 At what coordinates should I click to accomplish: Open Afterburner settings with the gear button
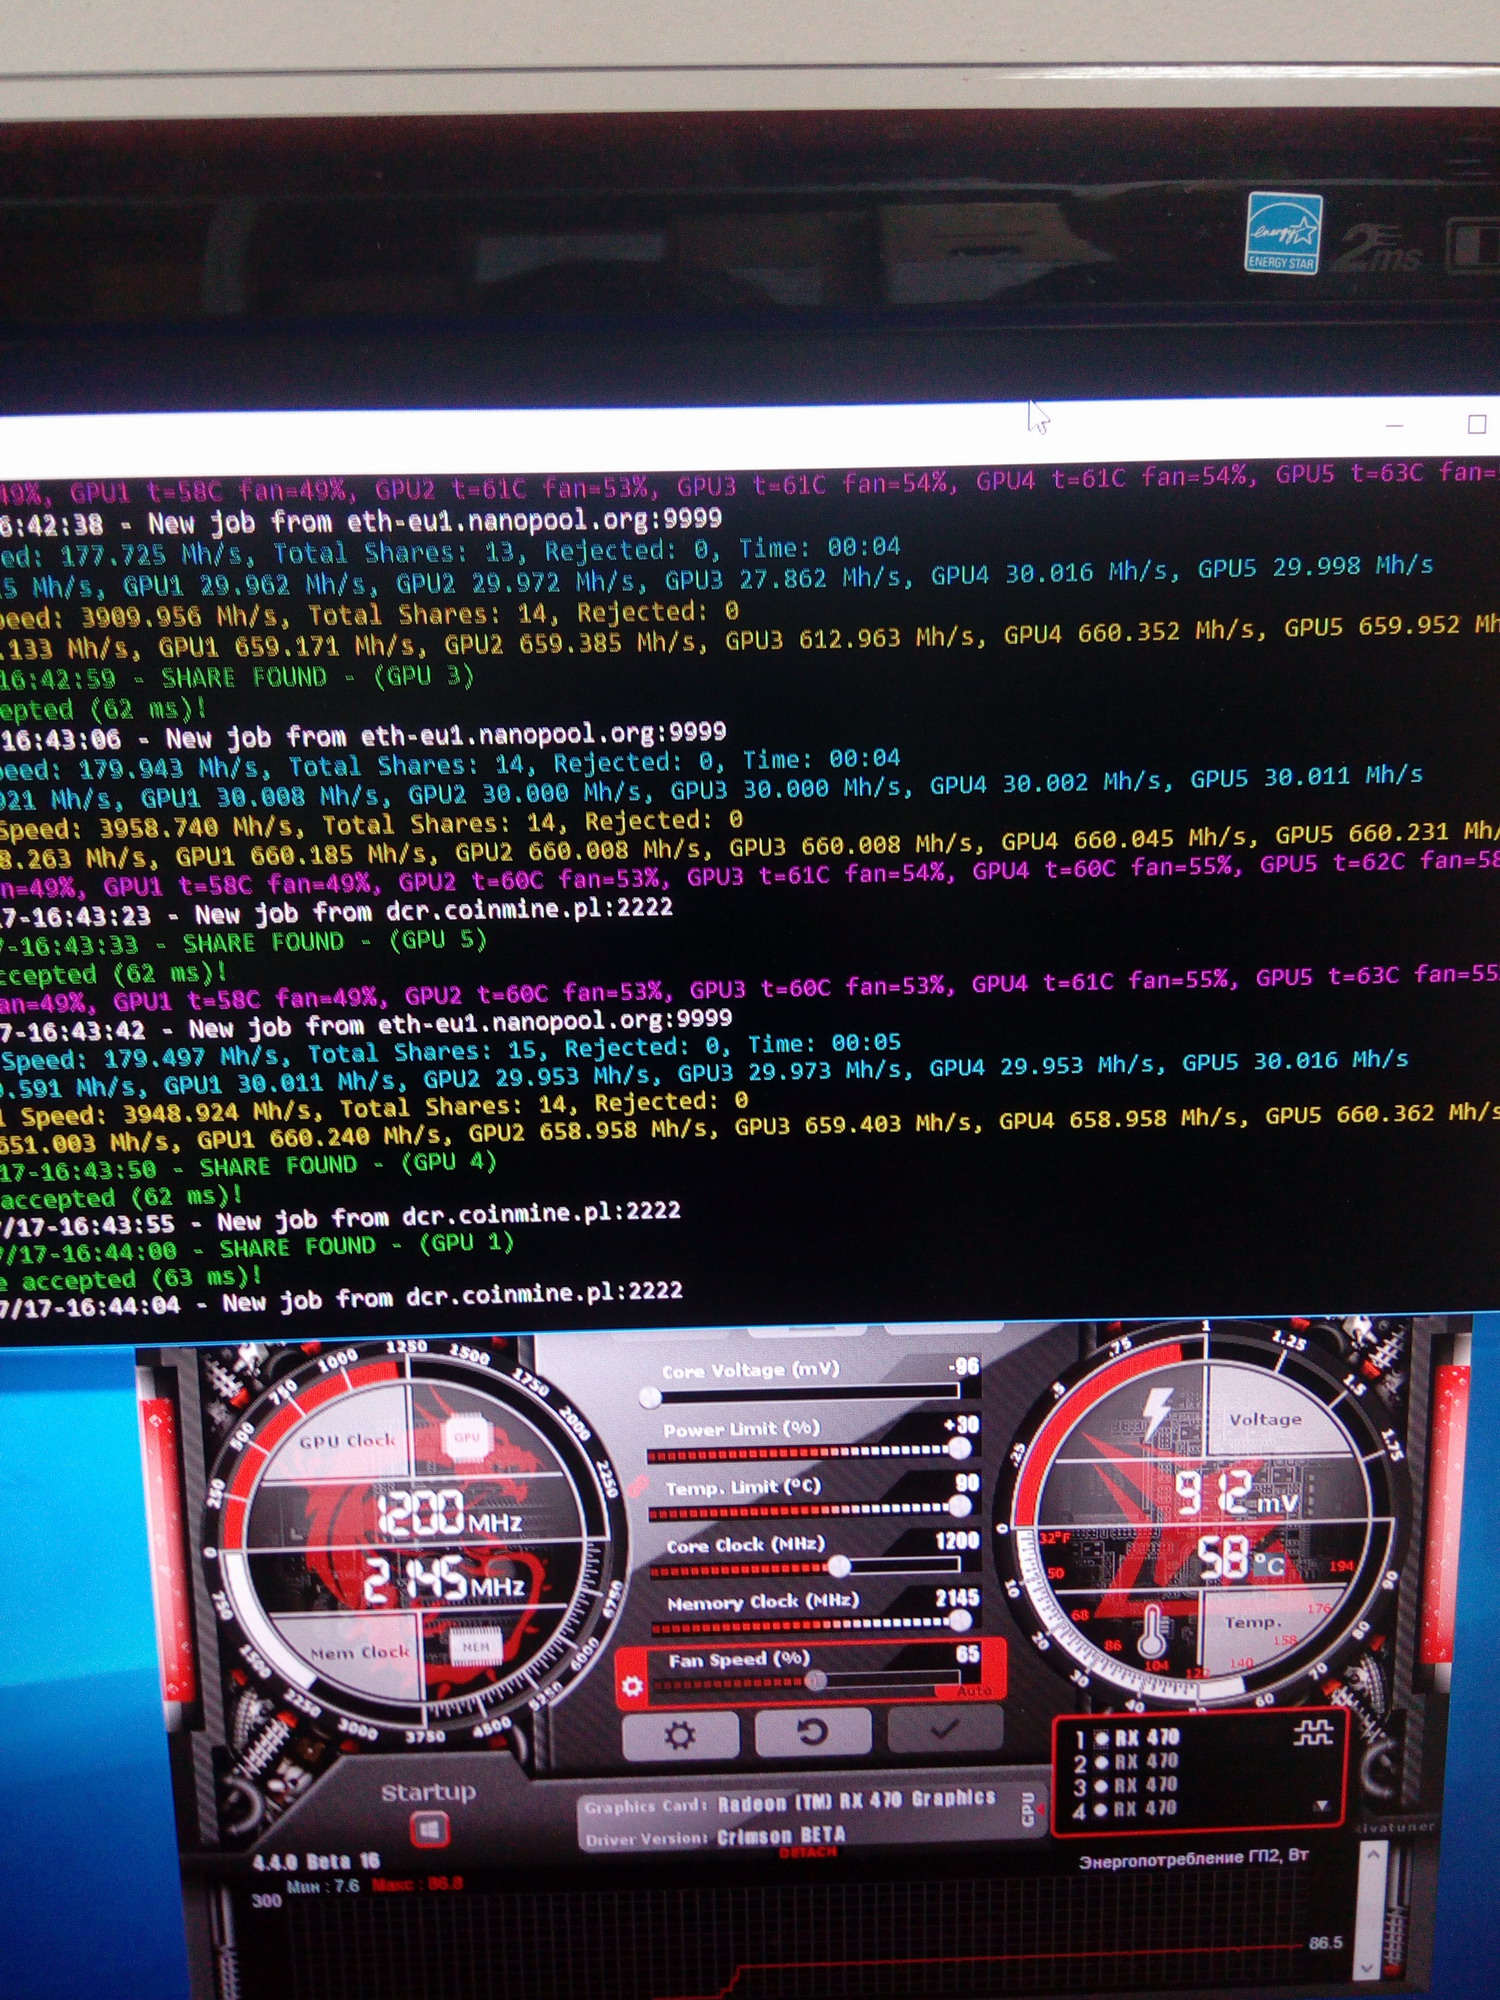click(x=680, y=1734)
